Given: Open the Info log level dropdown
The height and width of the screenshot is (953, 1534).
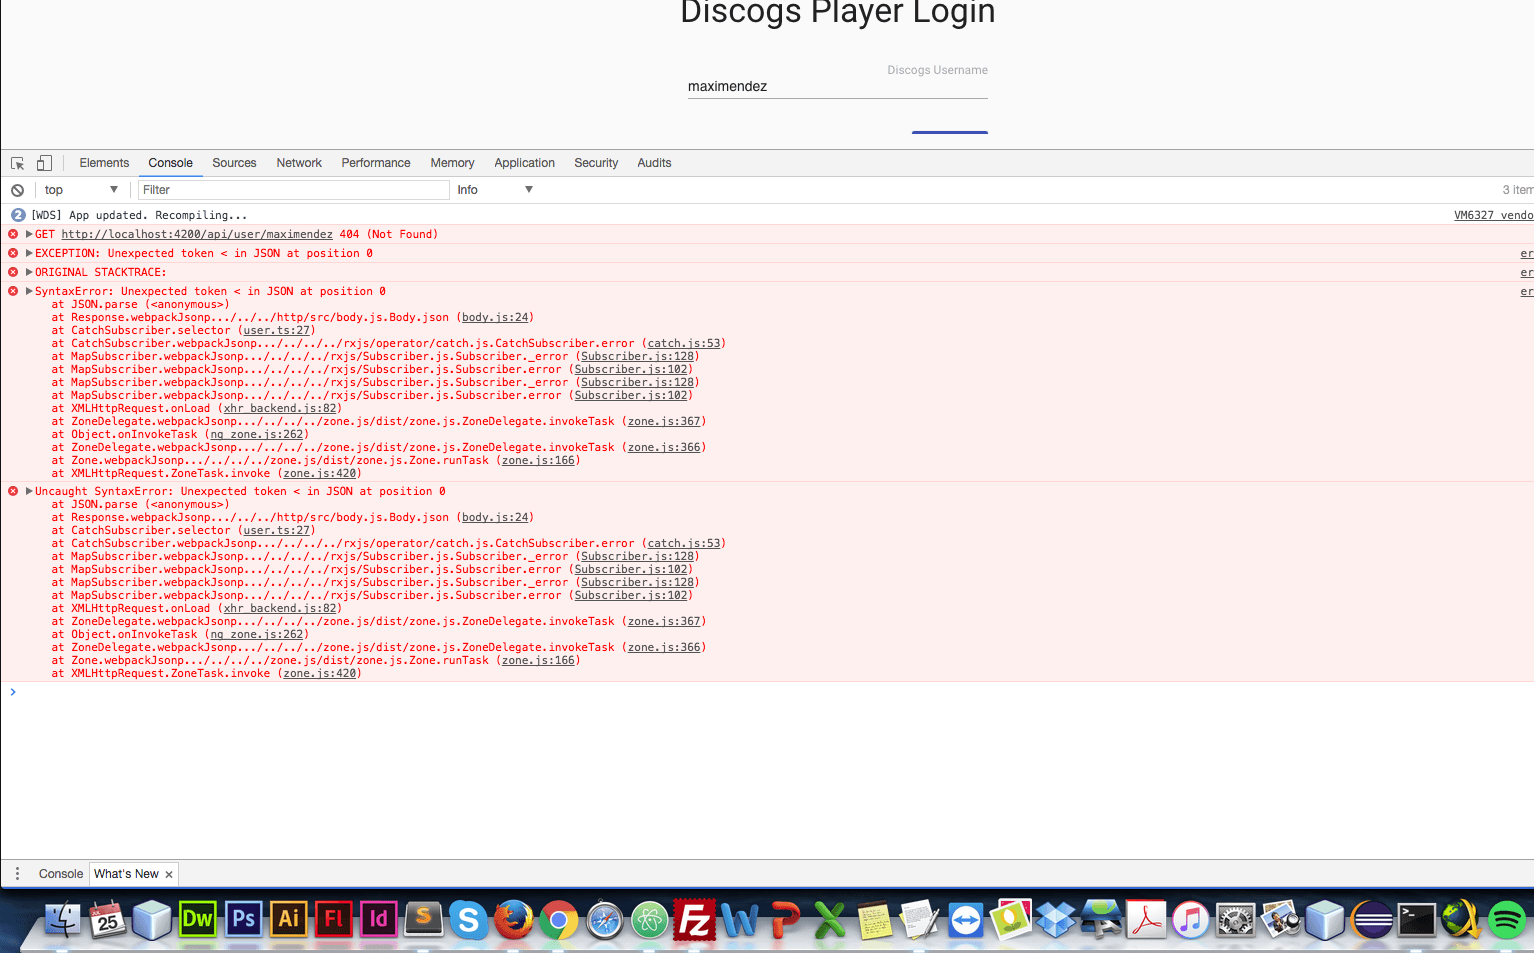Looking at the screenshot, I should click(x=495, y=190).
